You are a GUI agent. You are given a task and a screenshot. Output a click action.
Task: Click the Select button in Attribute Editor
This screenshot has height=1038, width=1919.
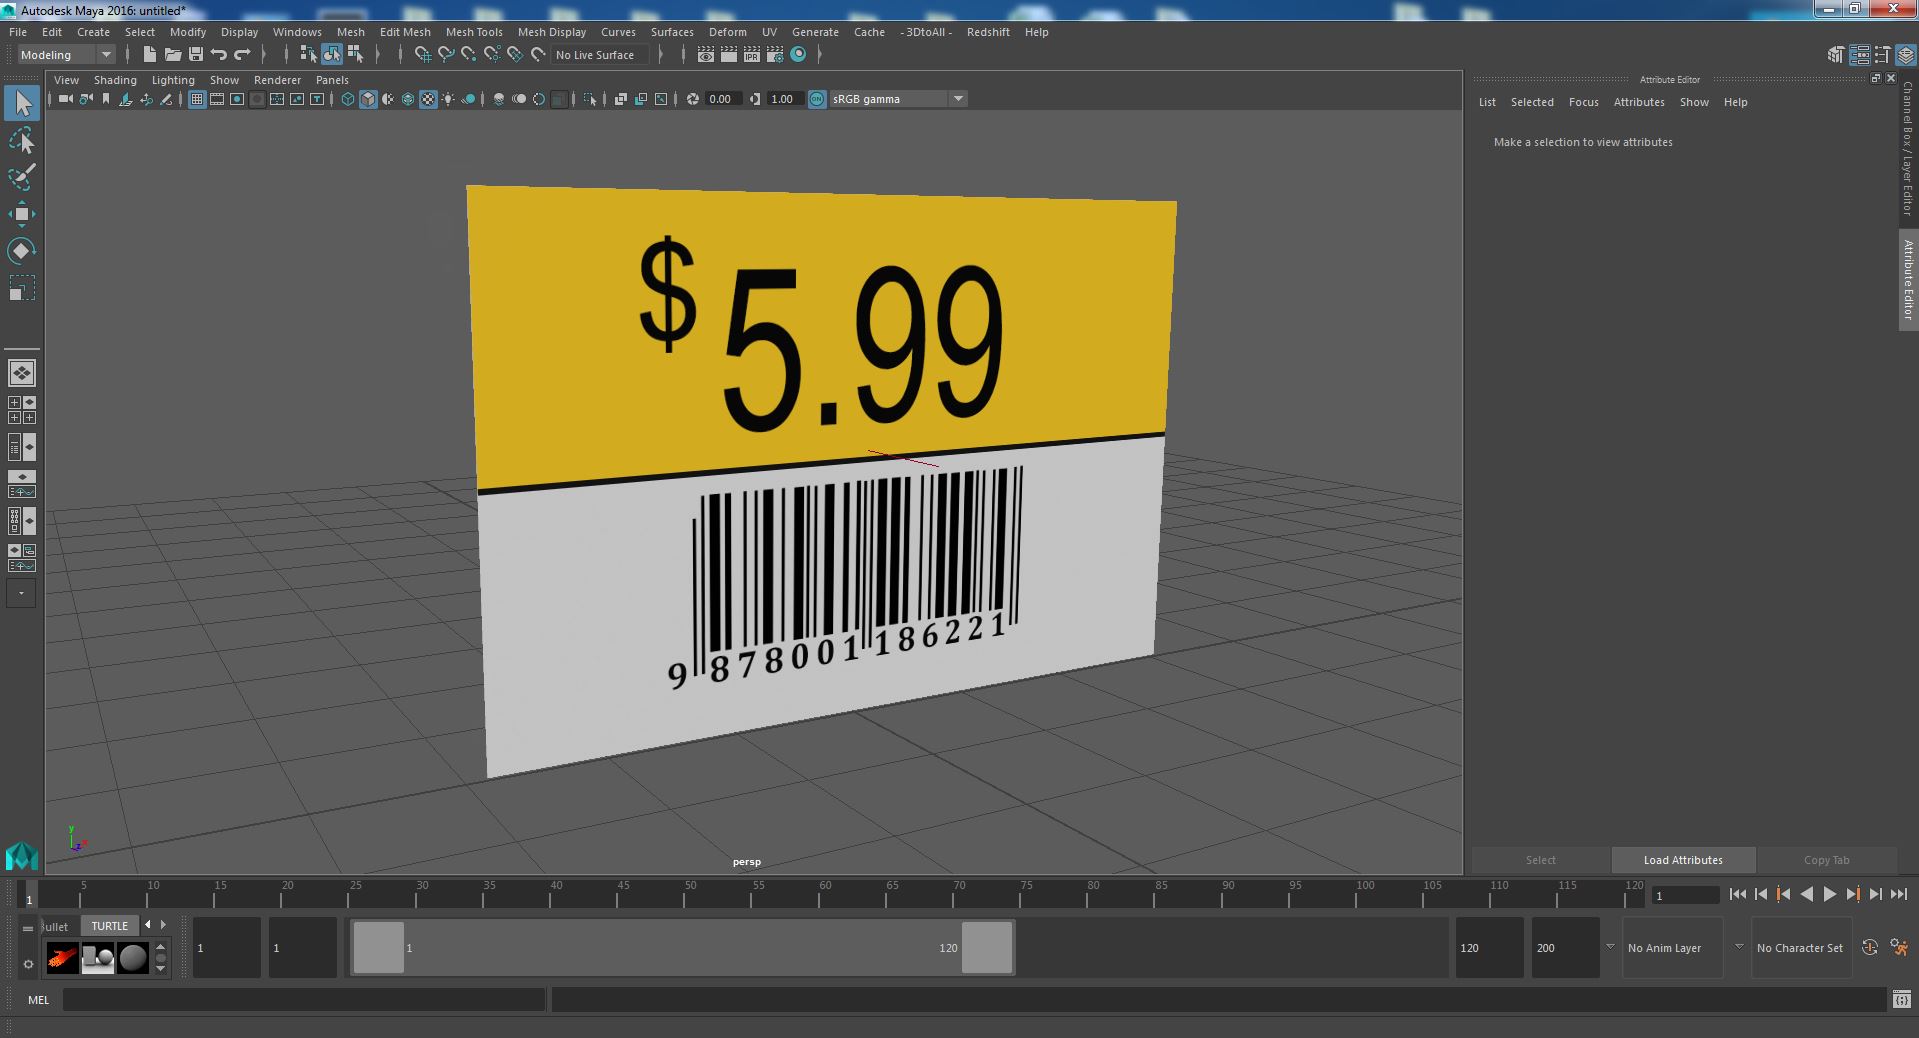pyautogui.click(x=1540, y=860)
